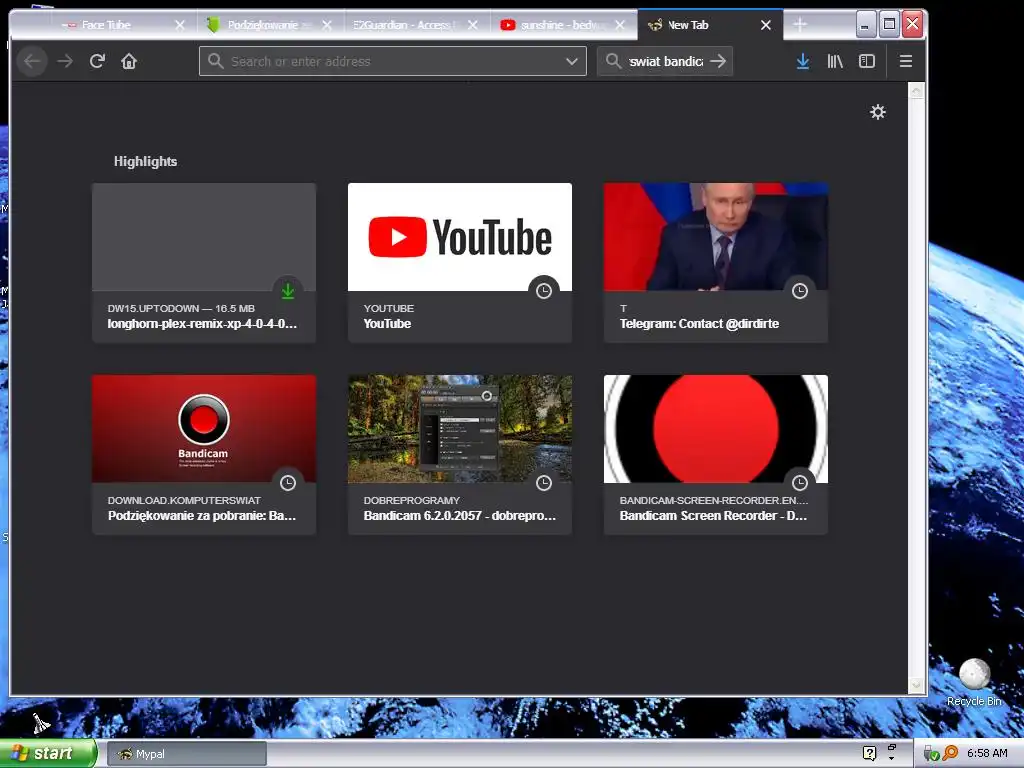Click the DOWNLOAD.KOMPUTERSWIAT source label

(184, 500)
